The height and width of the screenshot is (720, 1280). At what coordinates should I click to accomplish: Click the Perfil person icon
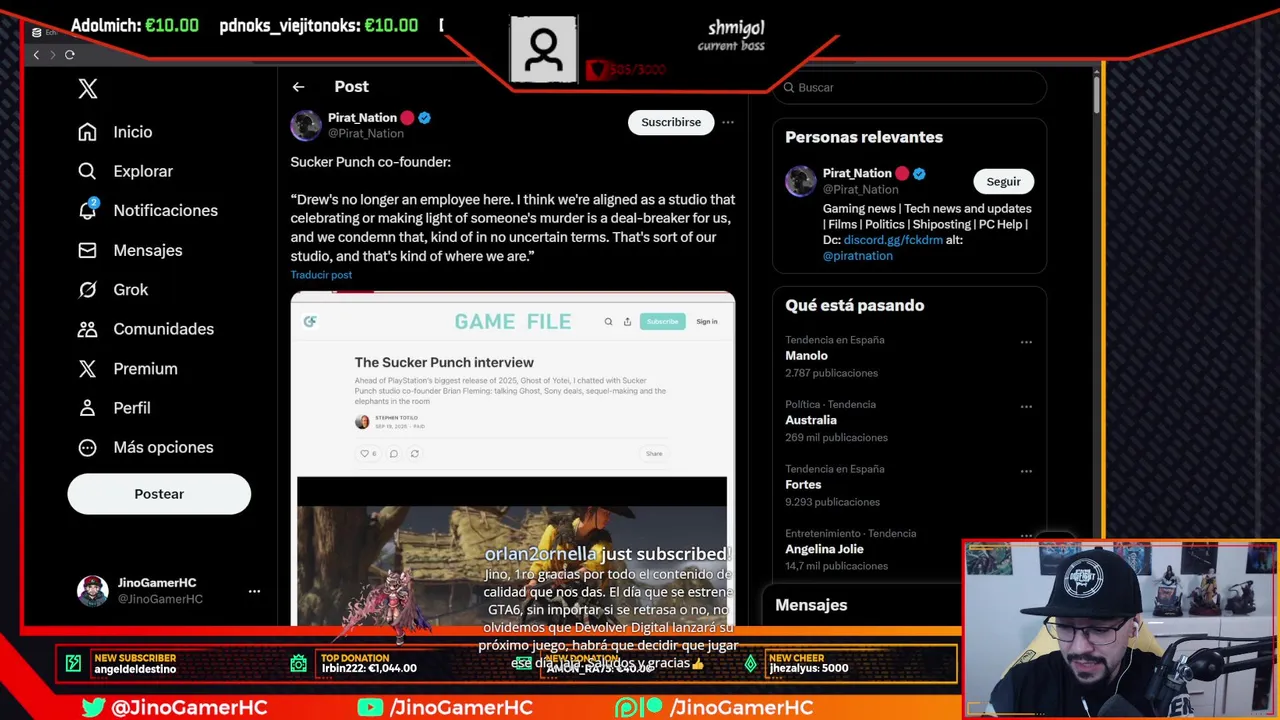tap(88, 408)
